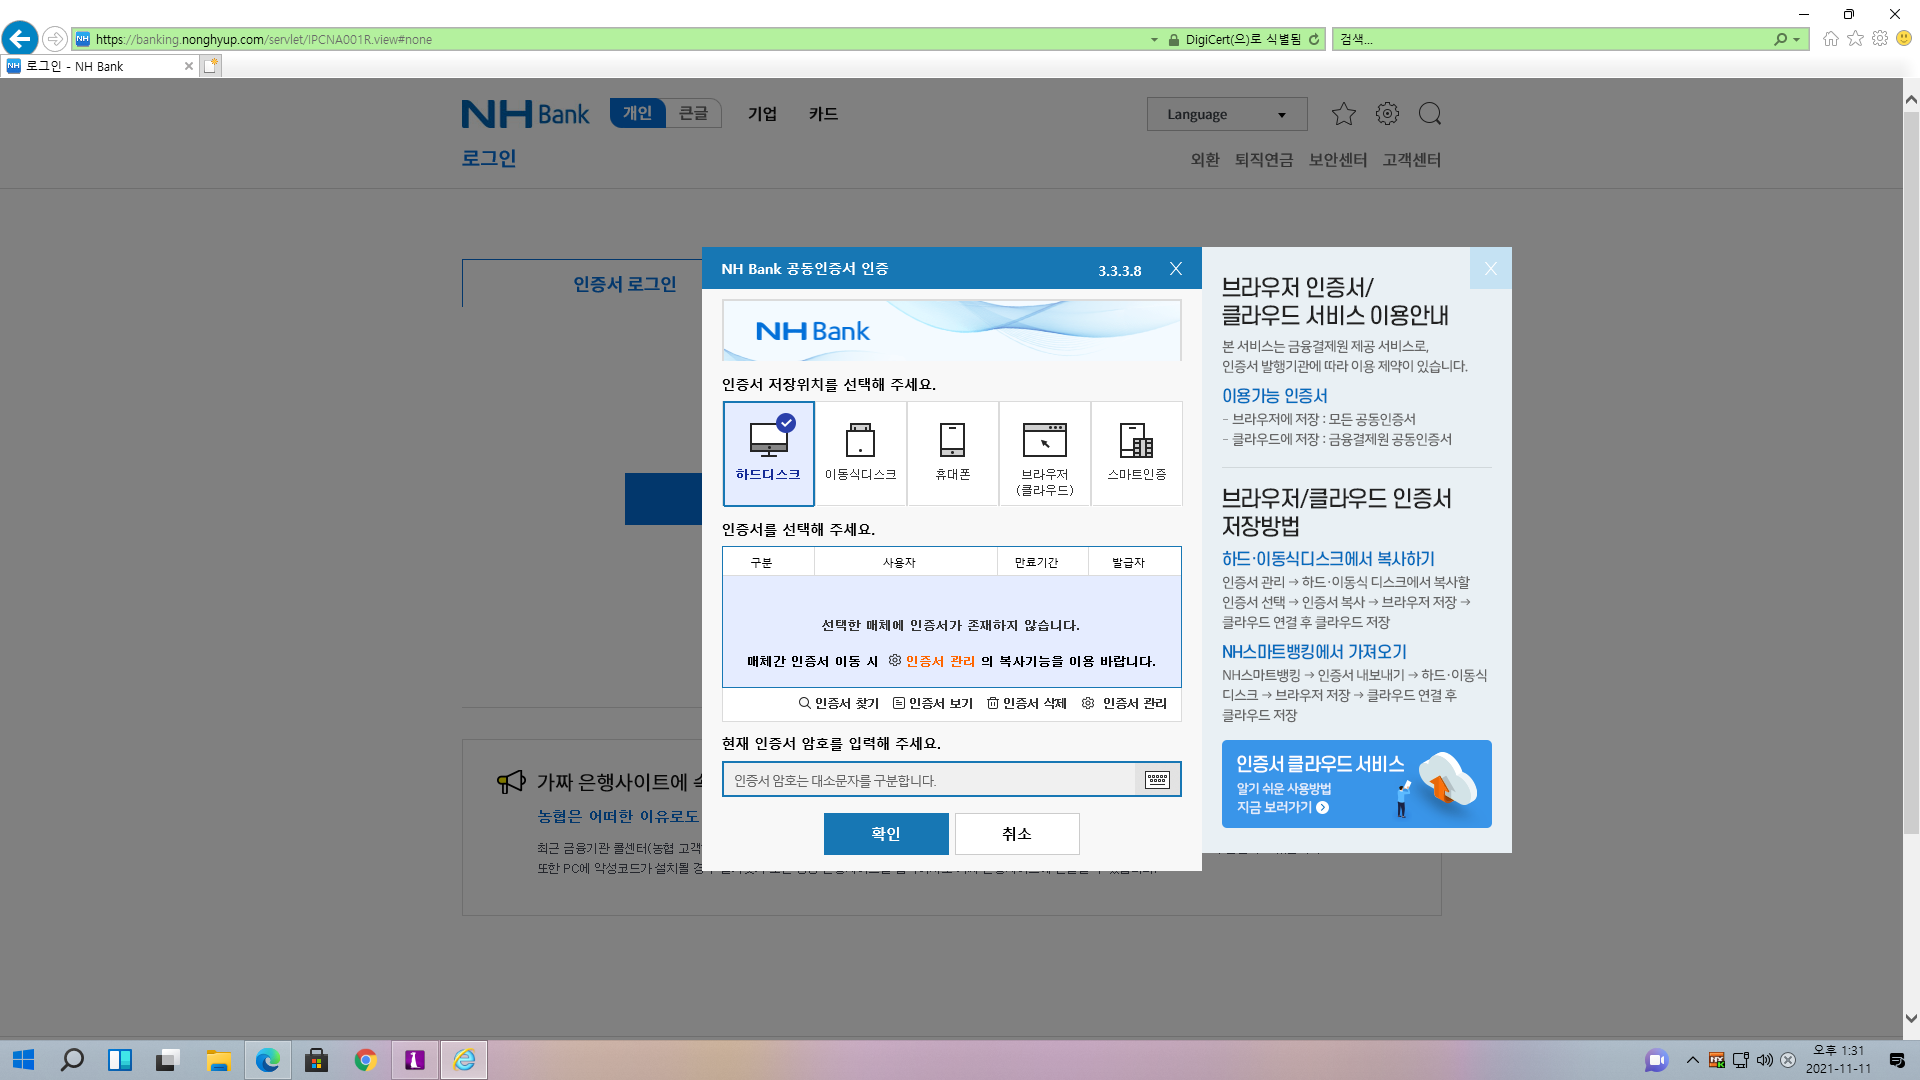Open the 카드 menu
Screen dimensions: 1920x1080
point(823,114)
